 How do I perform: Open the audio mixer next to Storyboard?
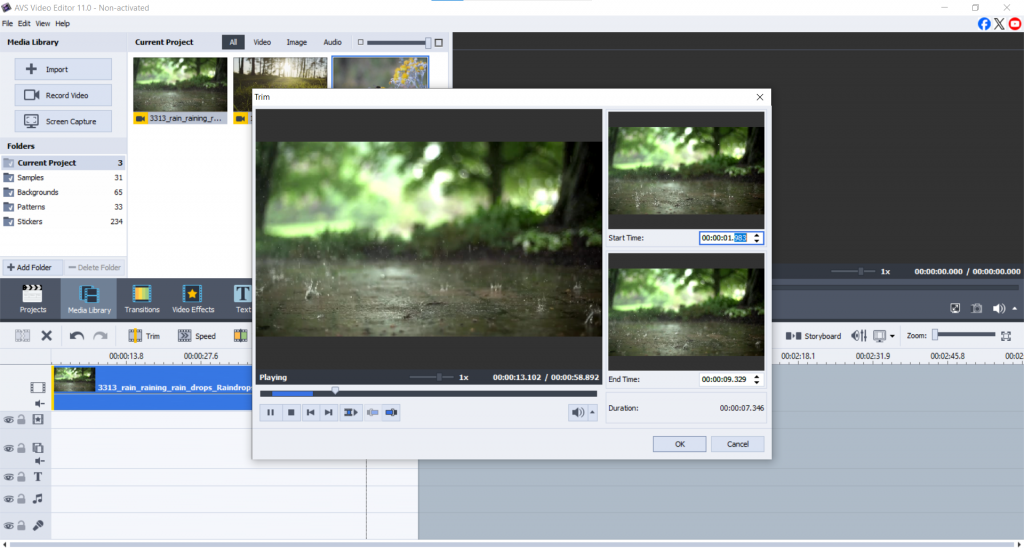pyautogui.click(x=857, y=336)
